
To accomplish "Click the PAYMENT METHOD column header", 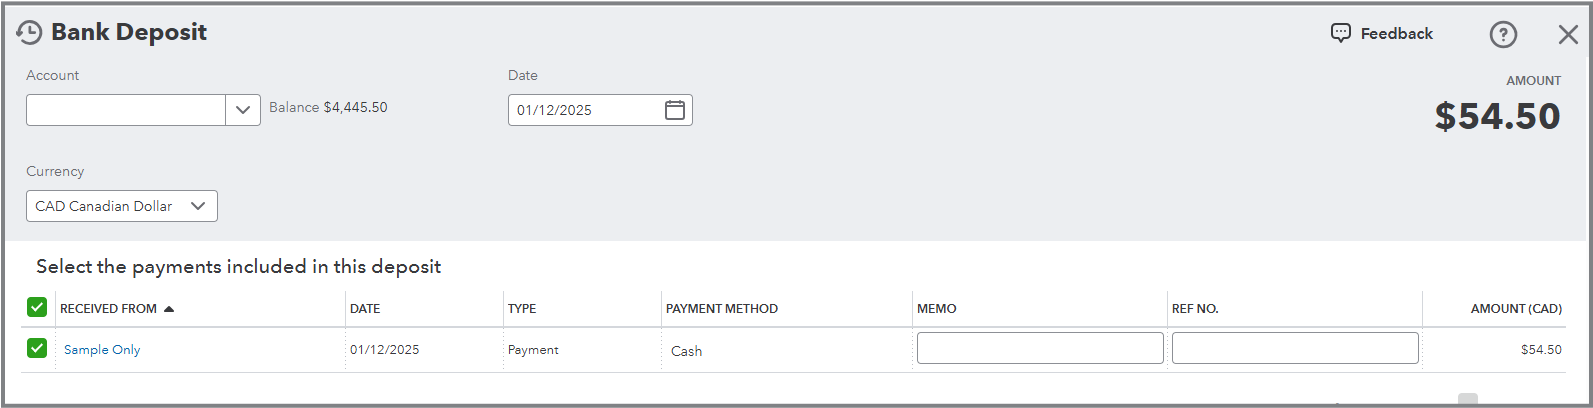I will [x=722, y=309].
